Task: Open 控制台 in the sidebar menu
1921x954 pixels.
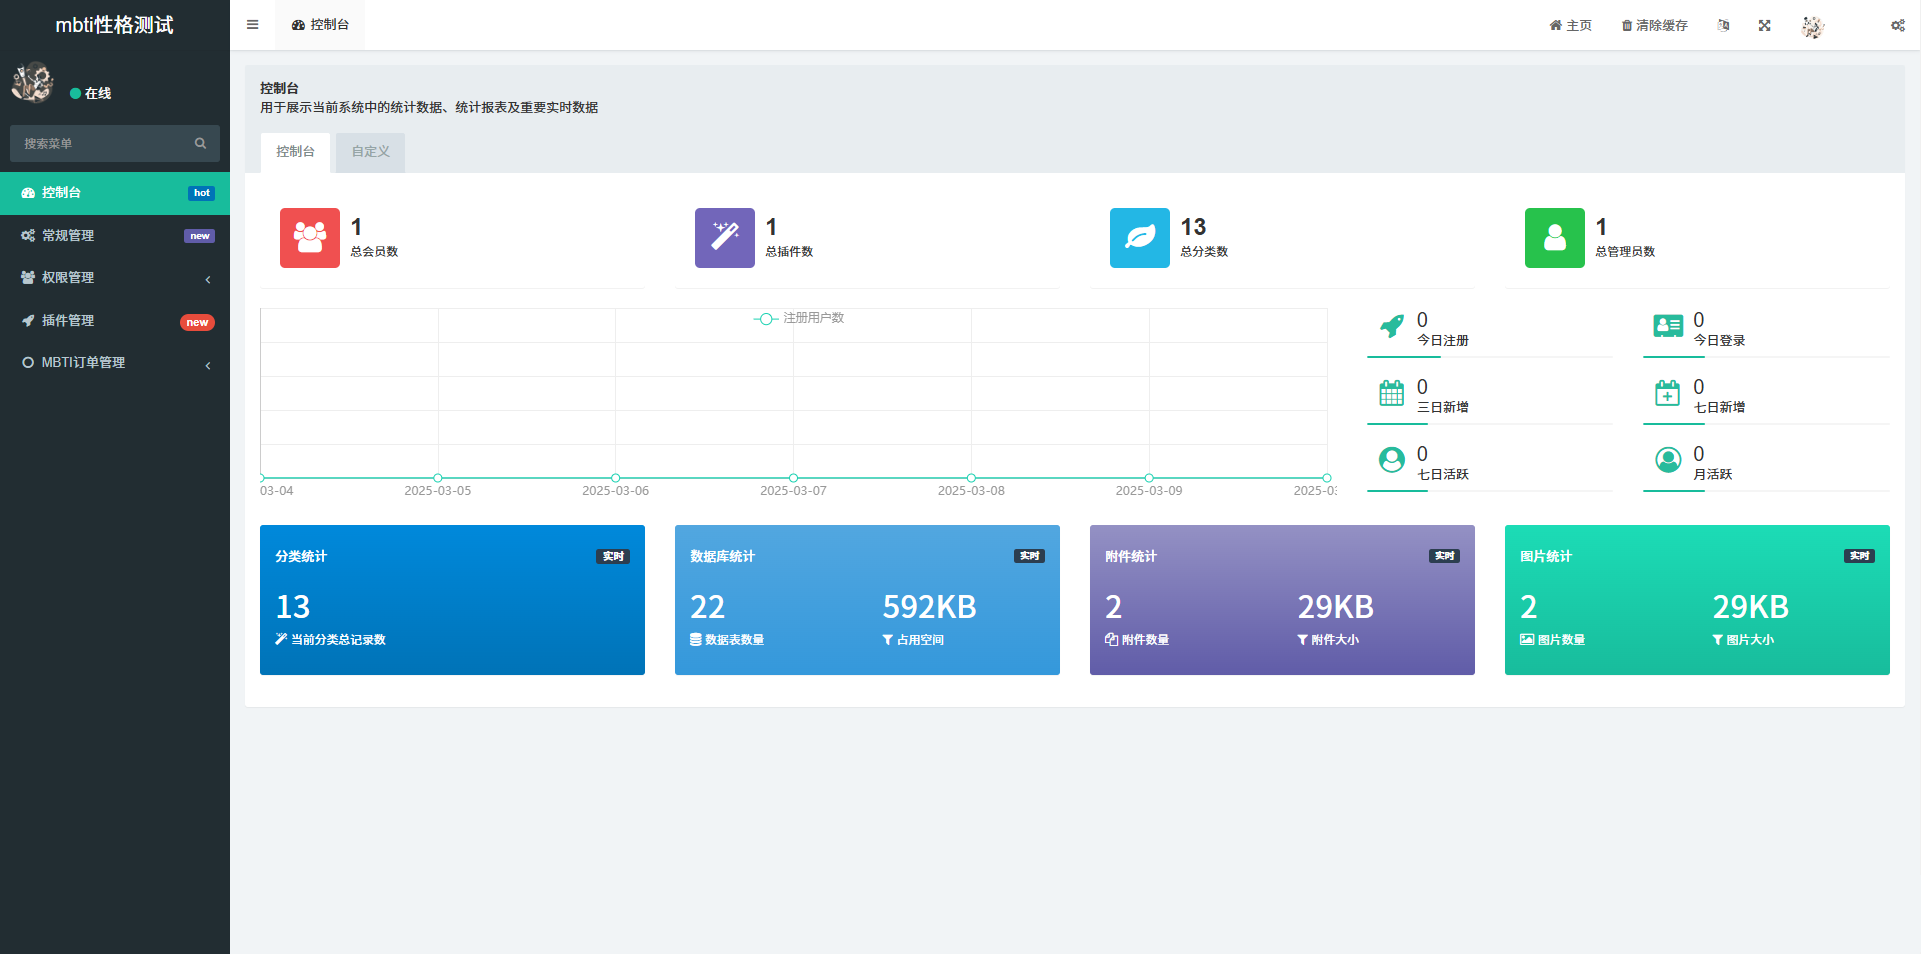Action: pos(115,193)
